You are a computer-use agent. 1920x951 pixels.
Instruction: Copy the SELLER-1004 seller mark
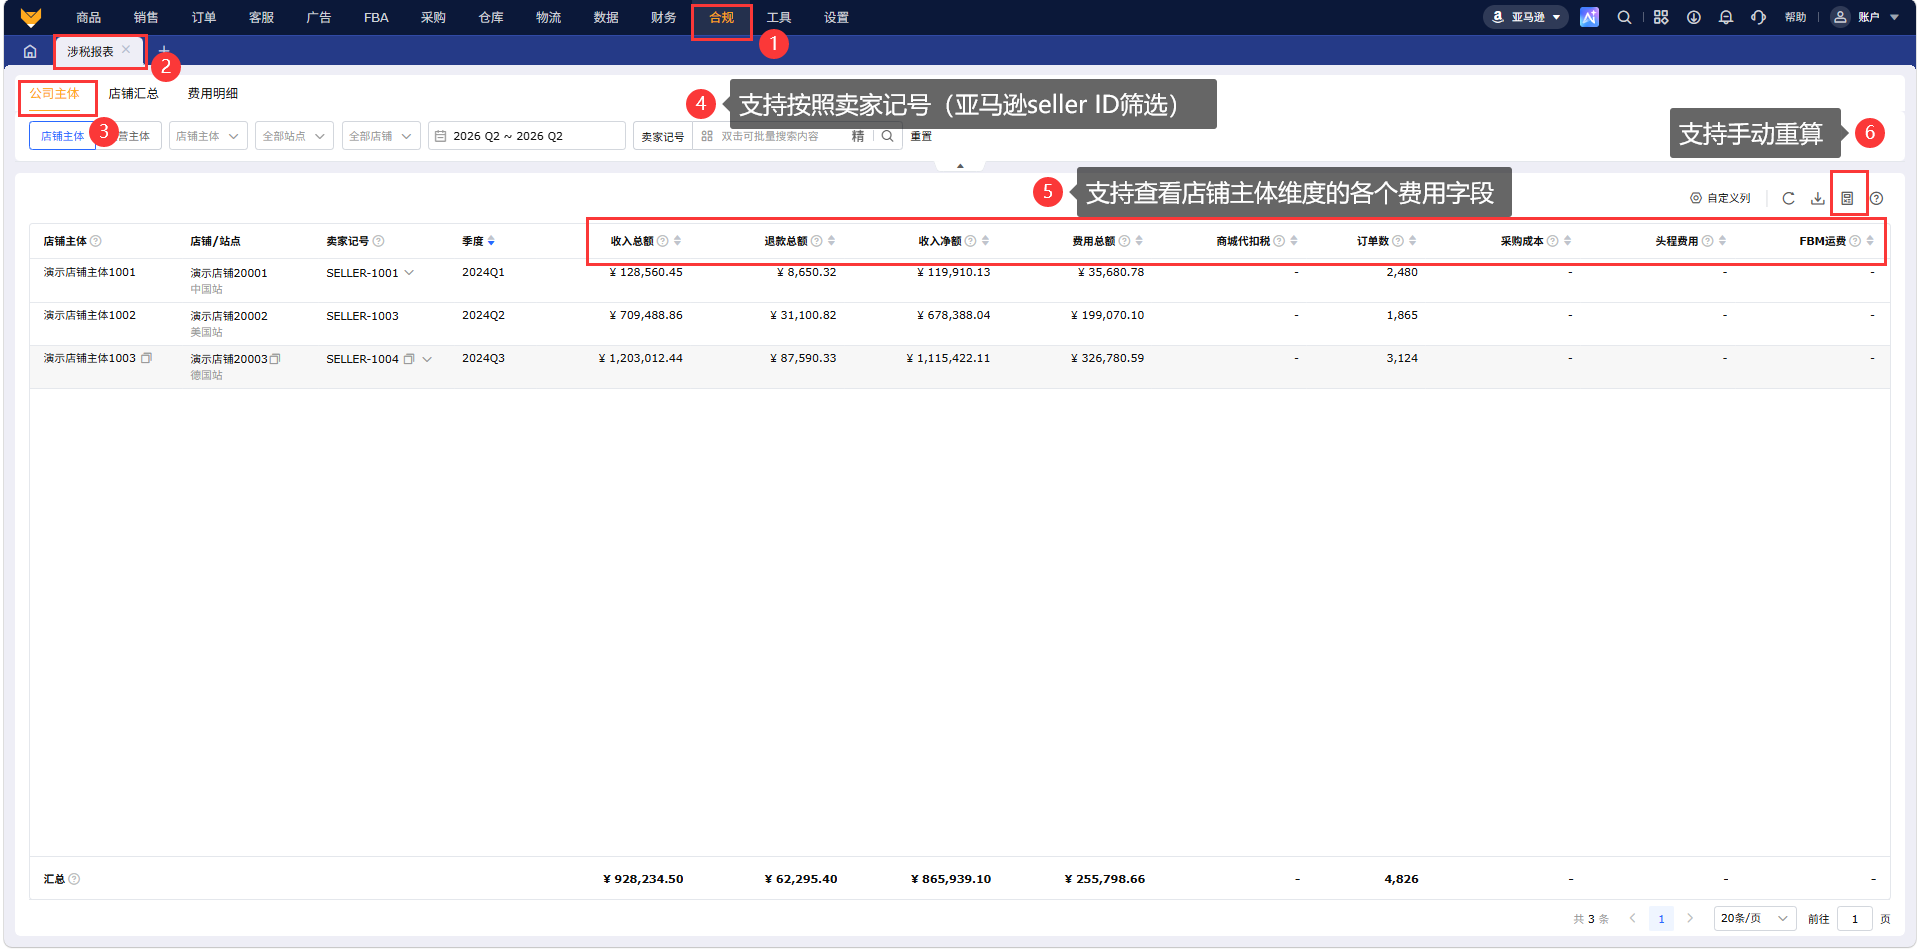(x=409, y=359)
